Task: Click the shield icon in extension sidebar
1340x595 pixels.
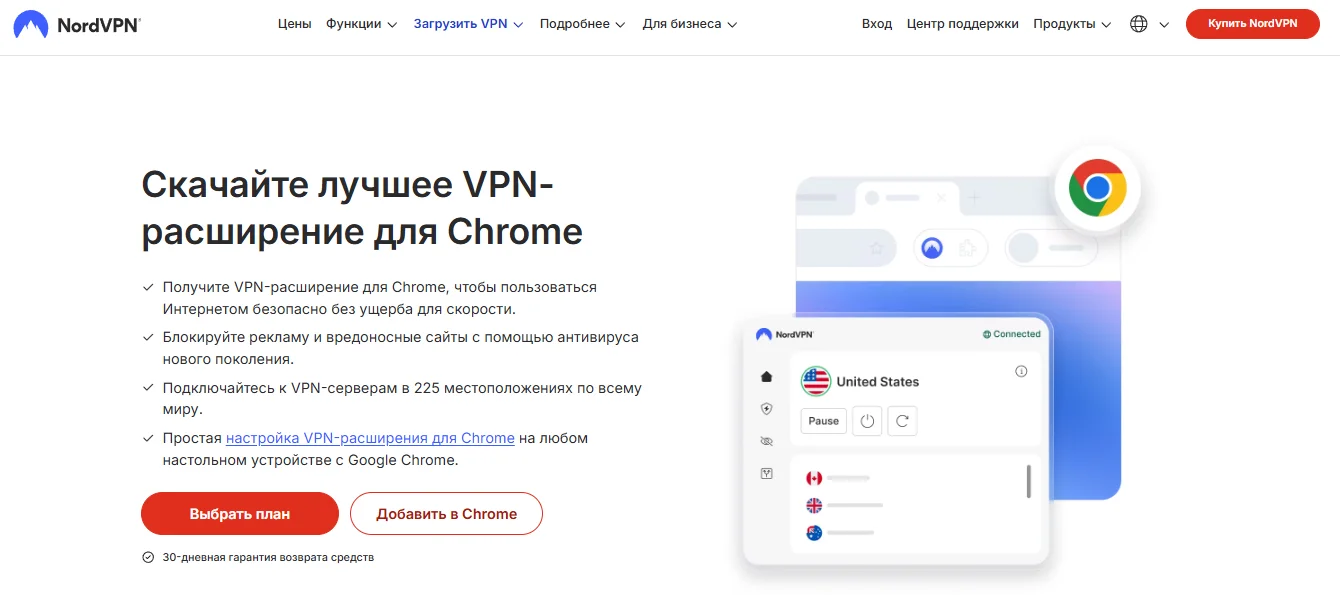Action: tap(766, 408)
